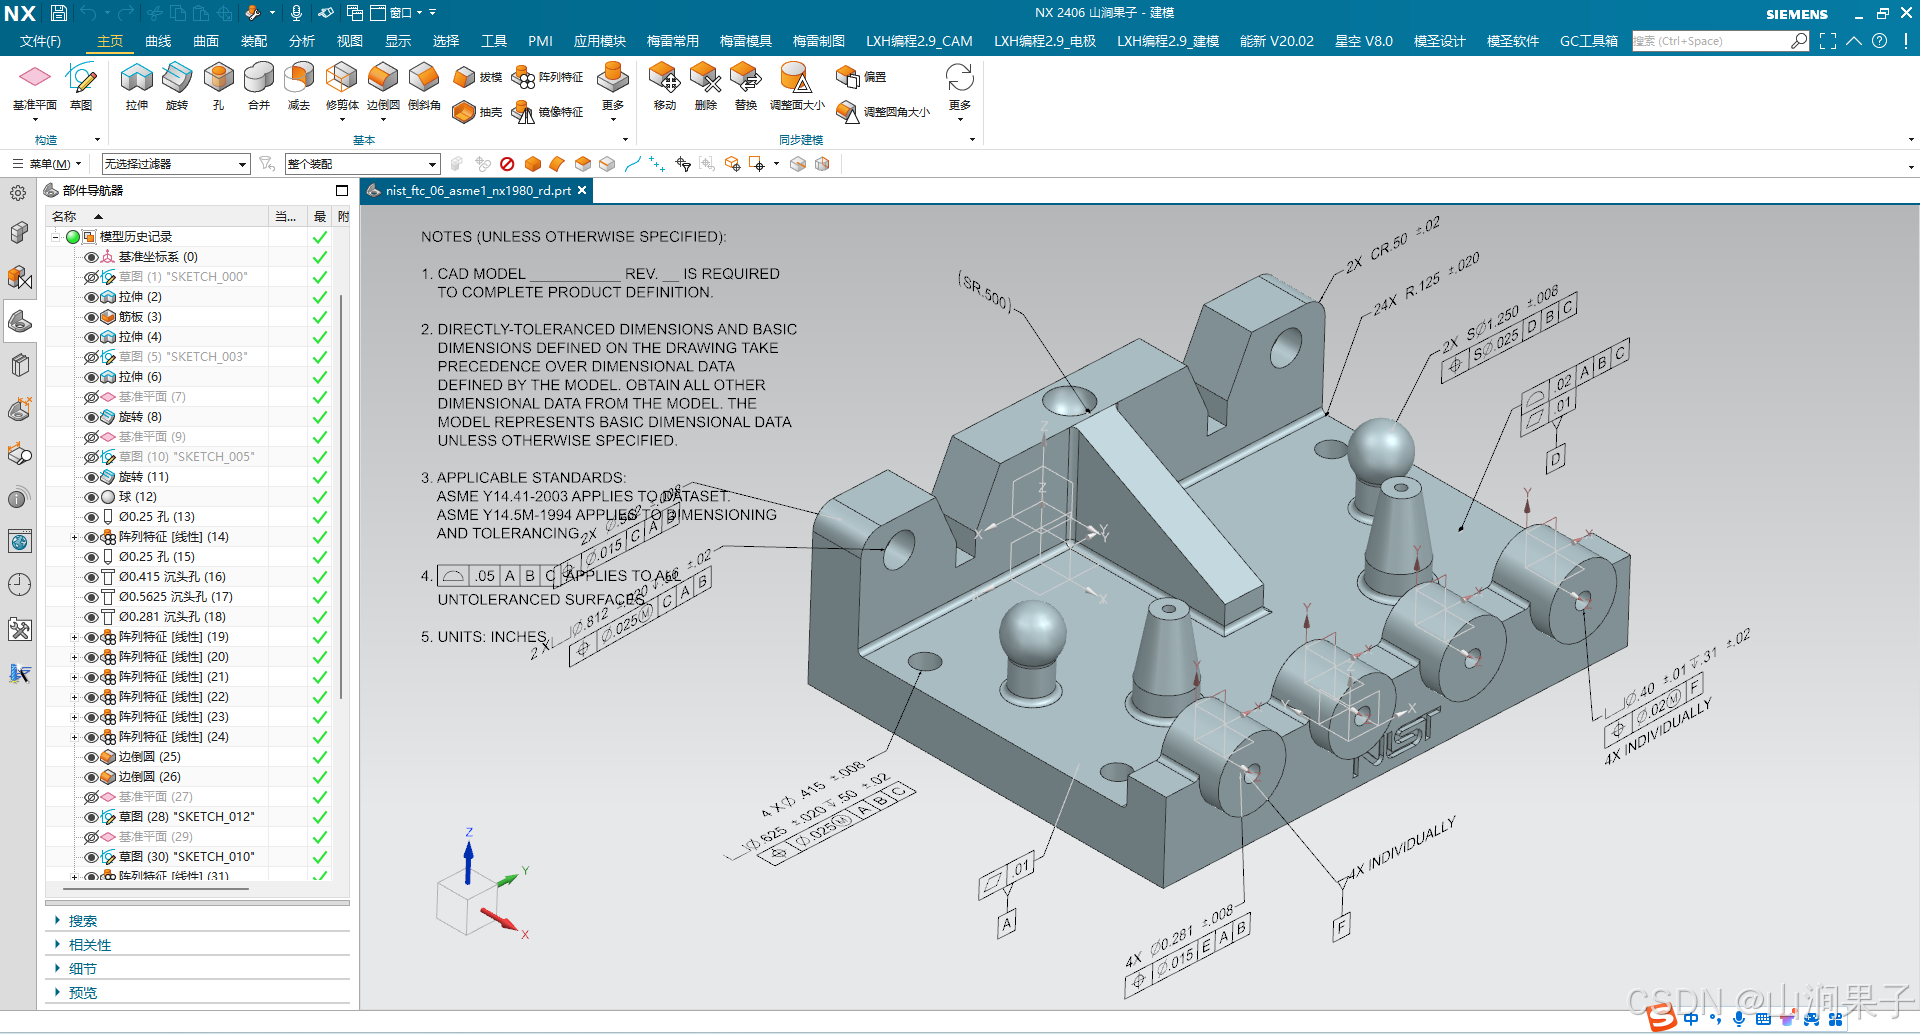Switch to the 应用模块 ribbon tab

(x=600, y=41)
